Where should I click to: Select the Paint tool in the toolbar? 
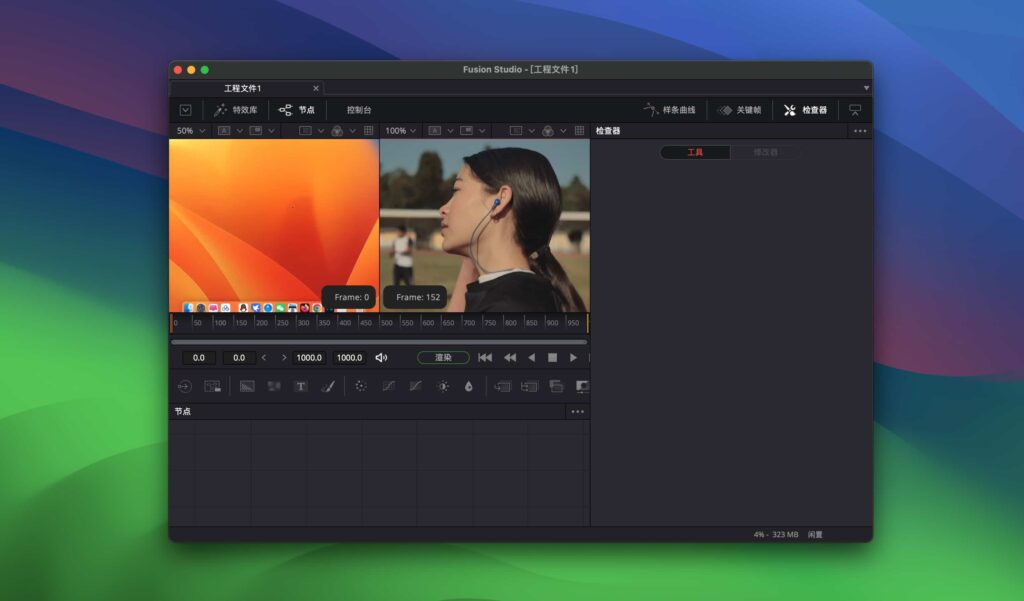pyautogui.click(x=328, y=387)
